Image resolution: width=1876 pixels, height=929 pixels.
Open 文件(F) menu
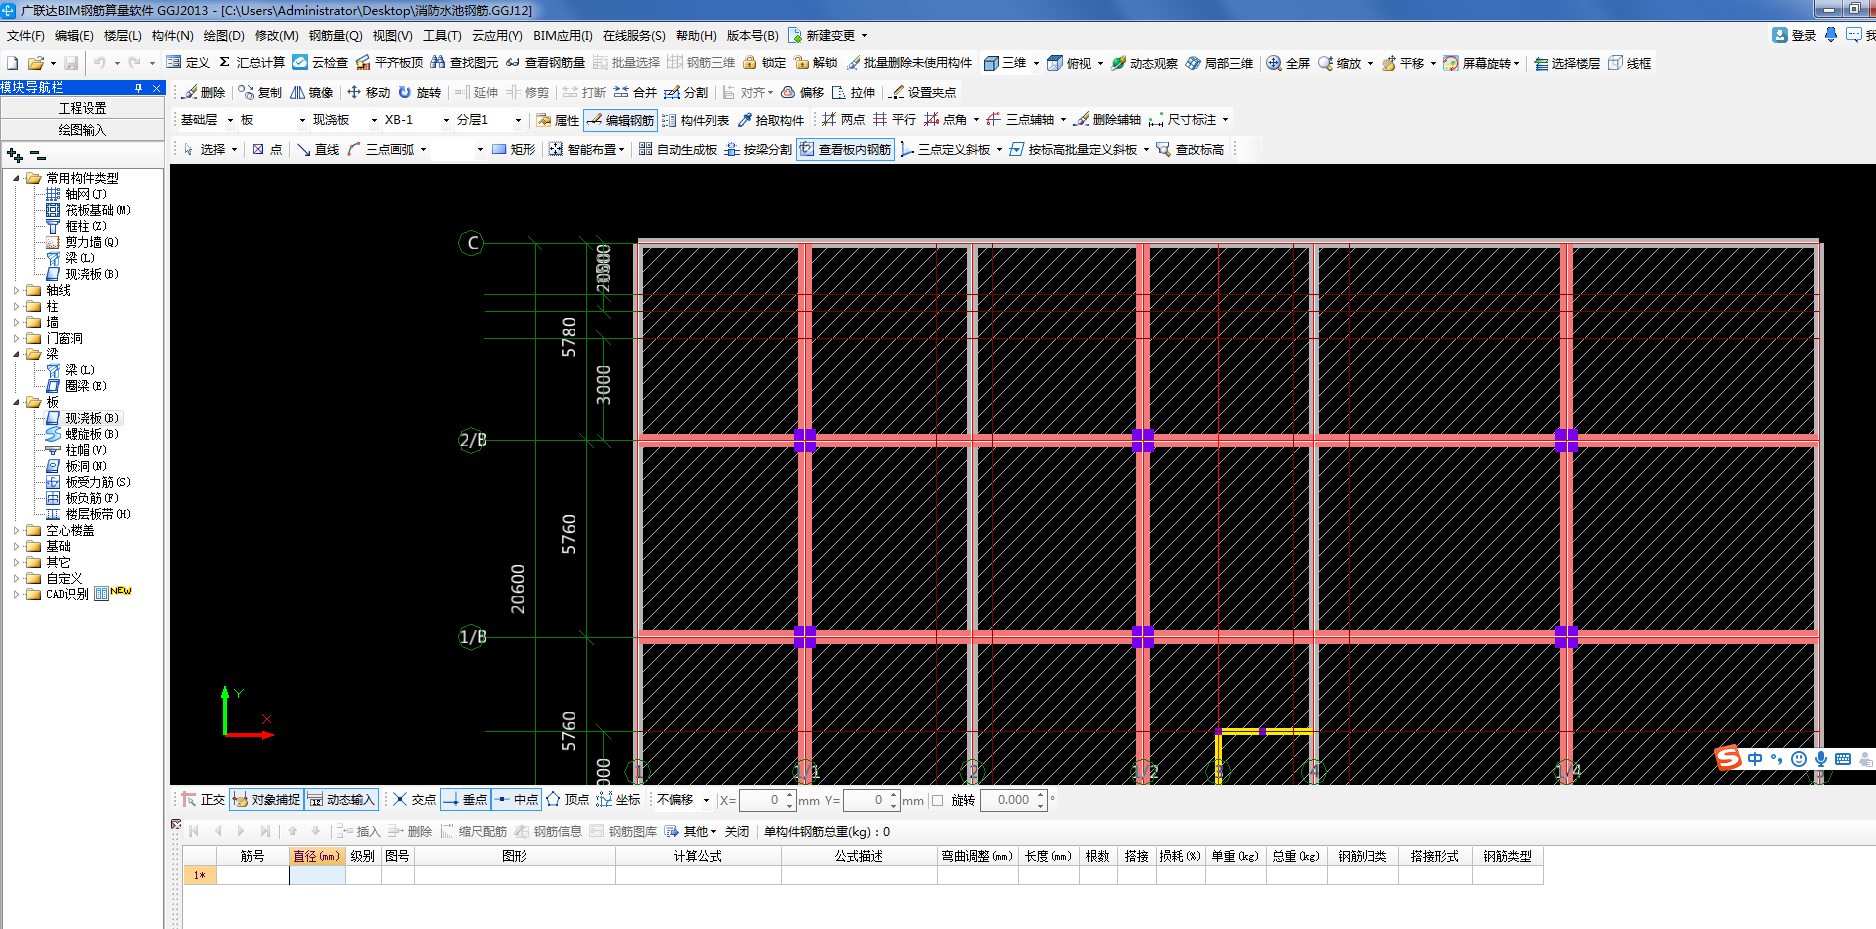tap(25, 35)
